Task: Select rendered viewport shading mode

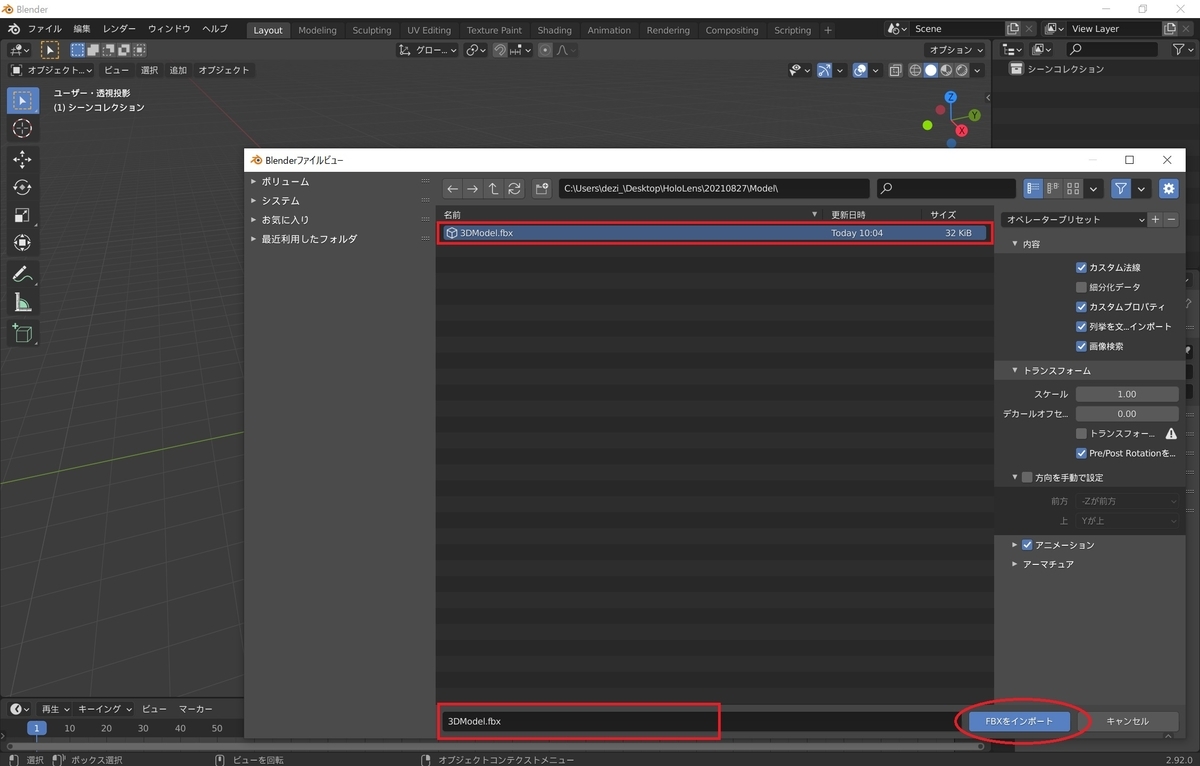Action: 962,70
